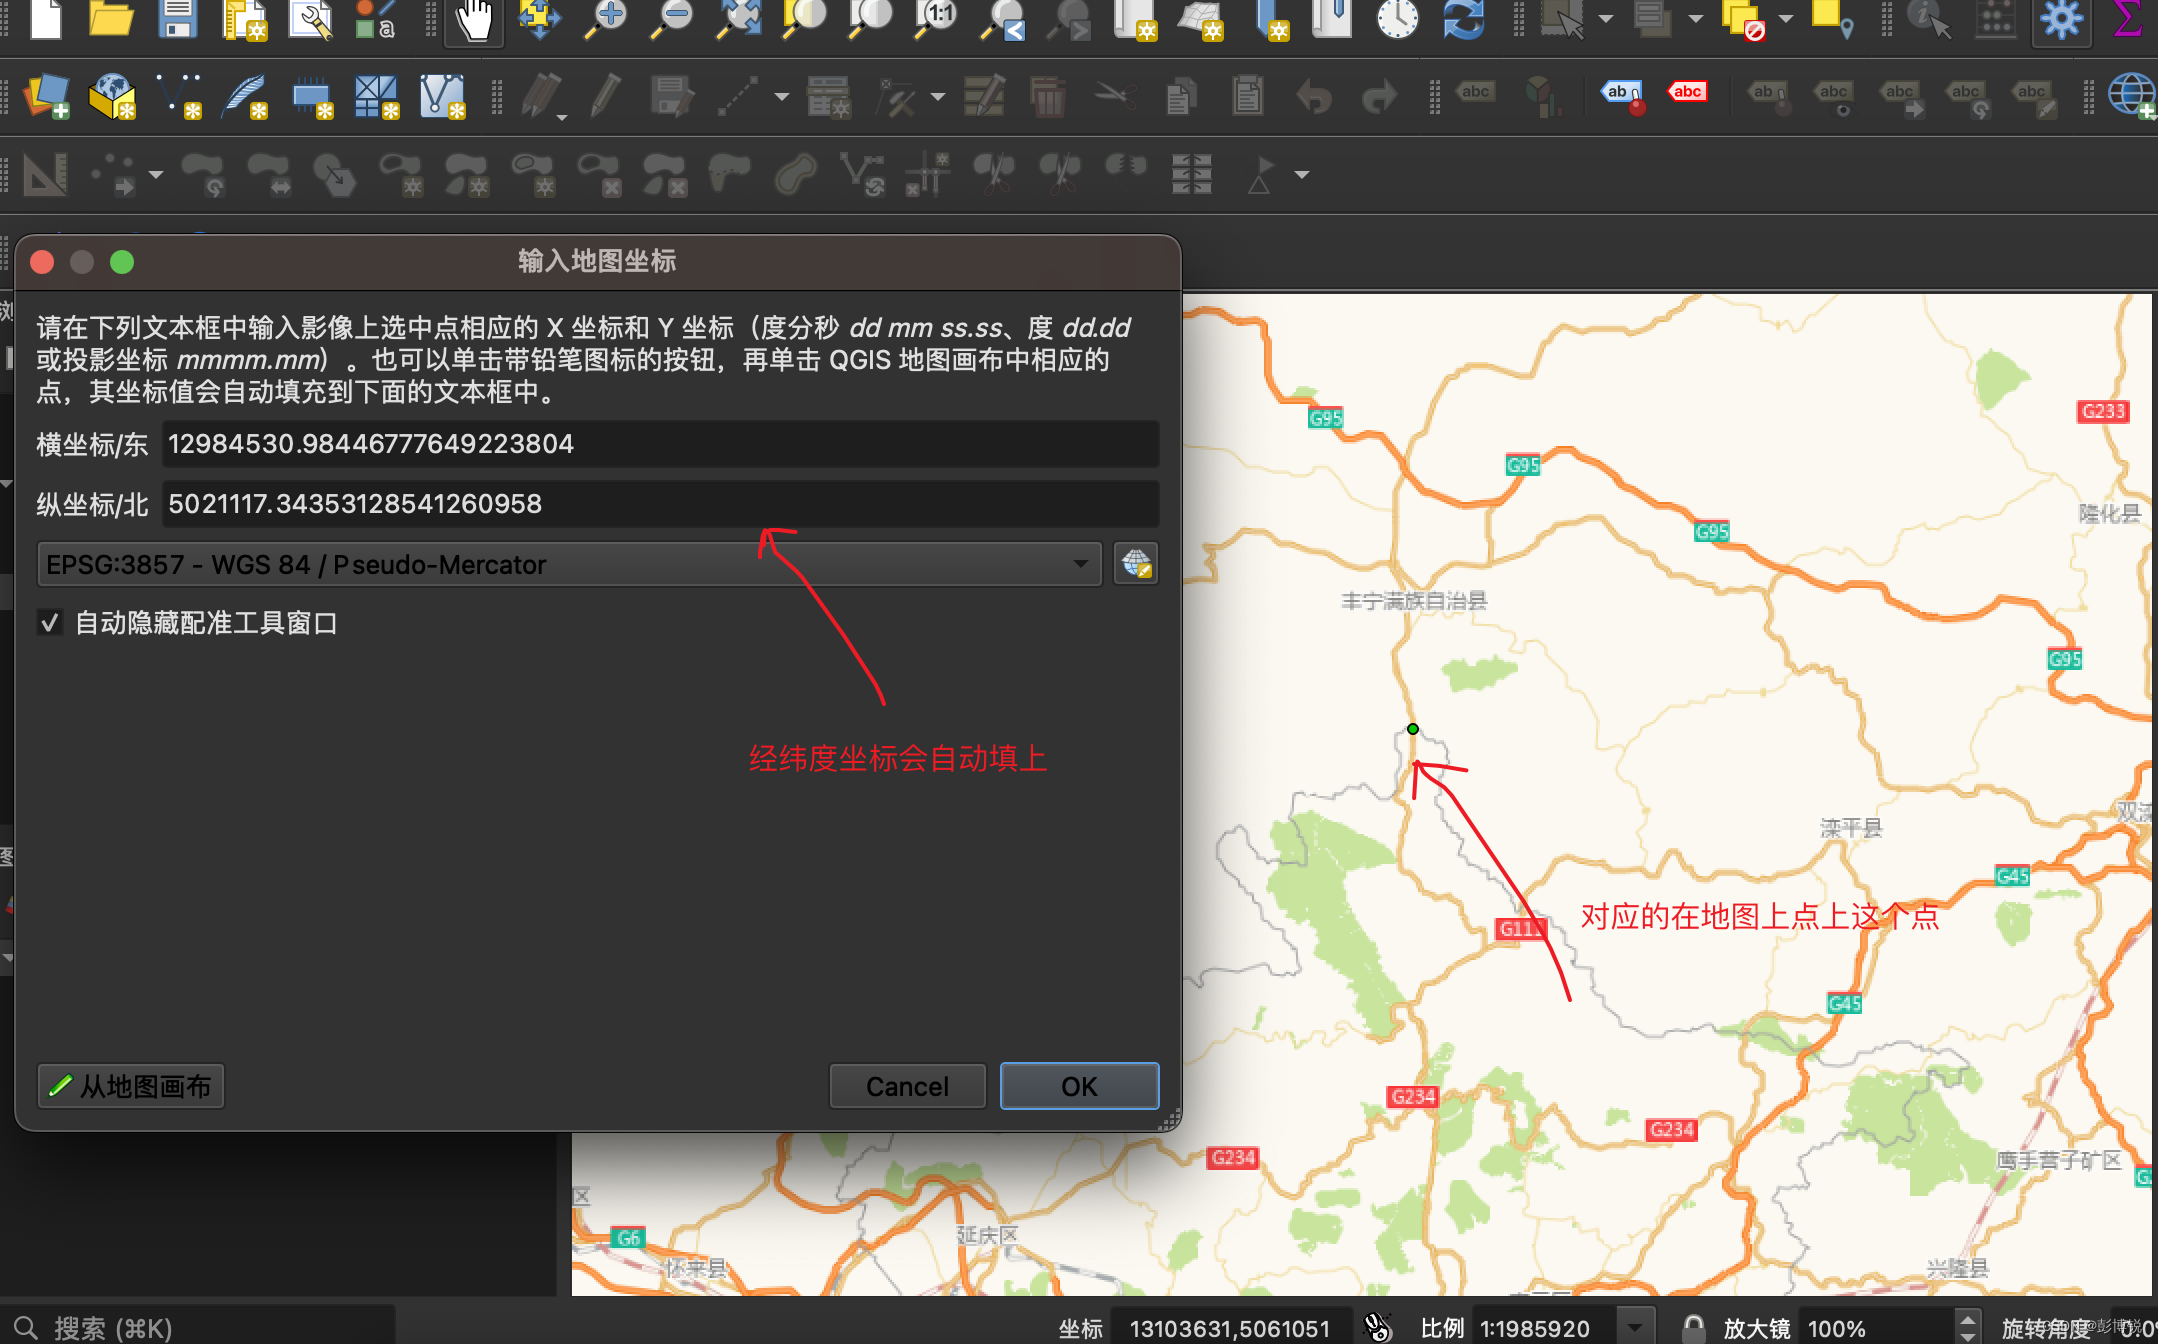Image resolution: width=2158 pixels, height=1344 pixels.
Task: Open the Processing Toolbox gear icon
Action: pyautogui.click(x=2062, y=19)
